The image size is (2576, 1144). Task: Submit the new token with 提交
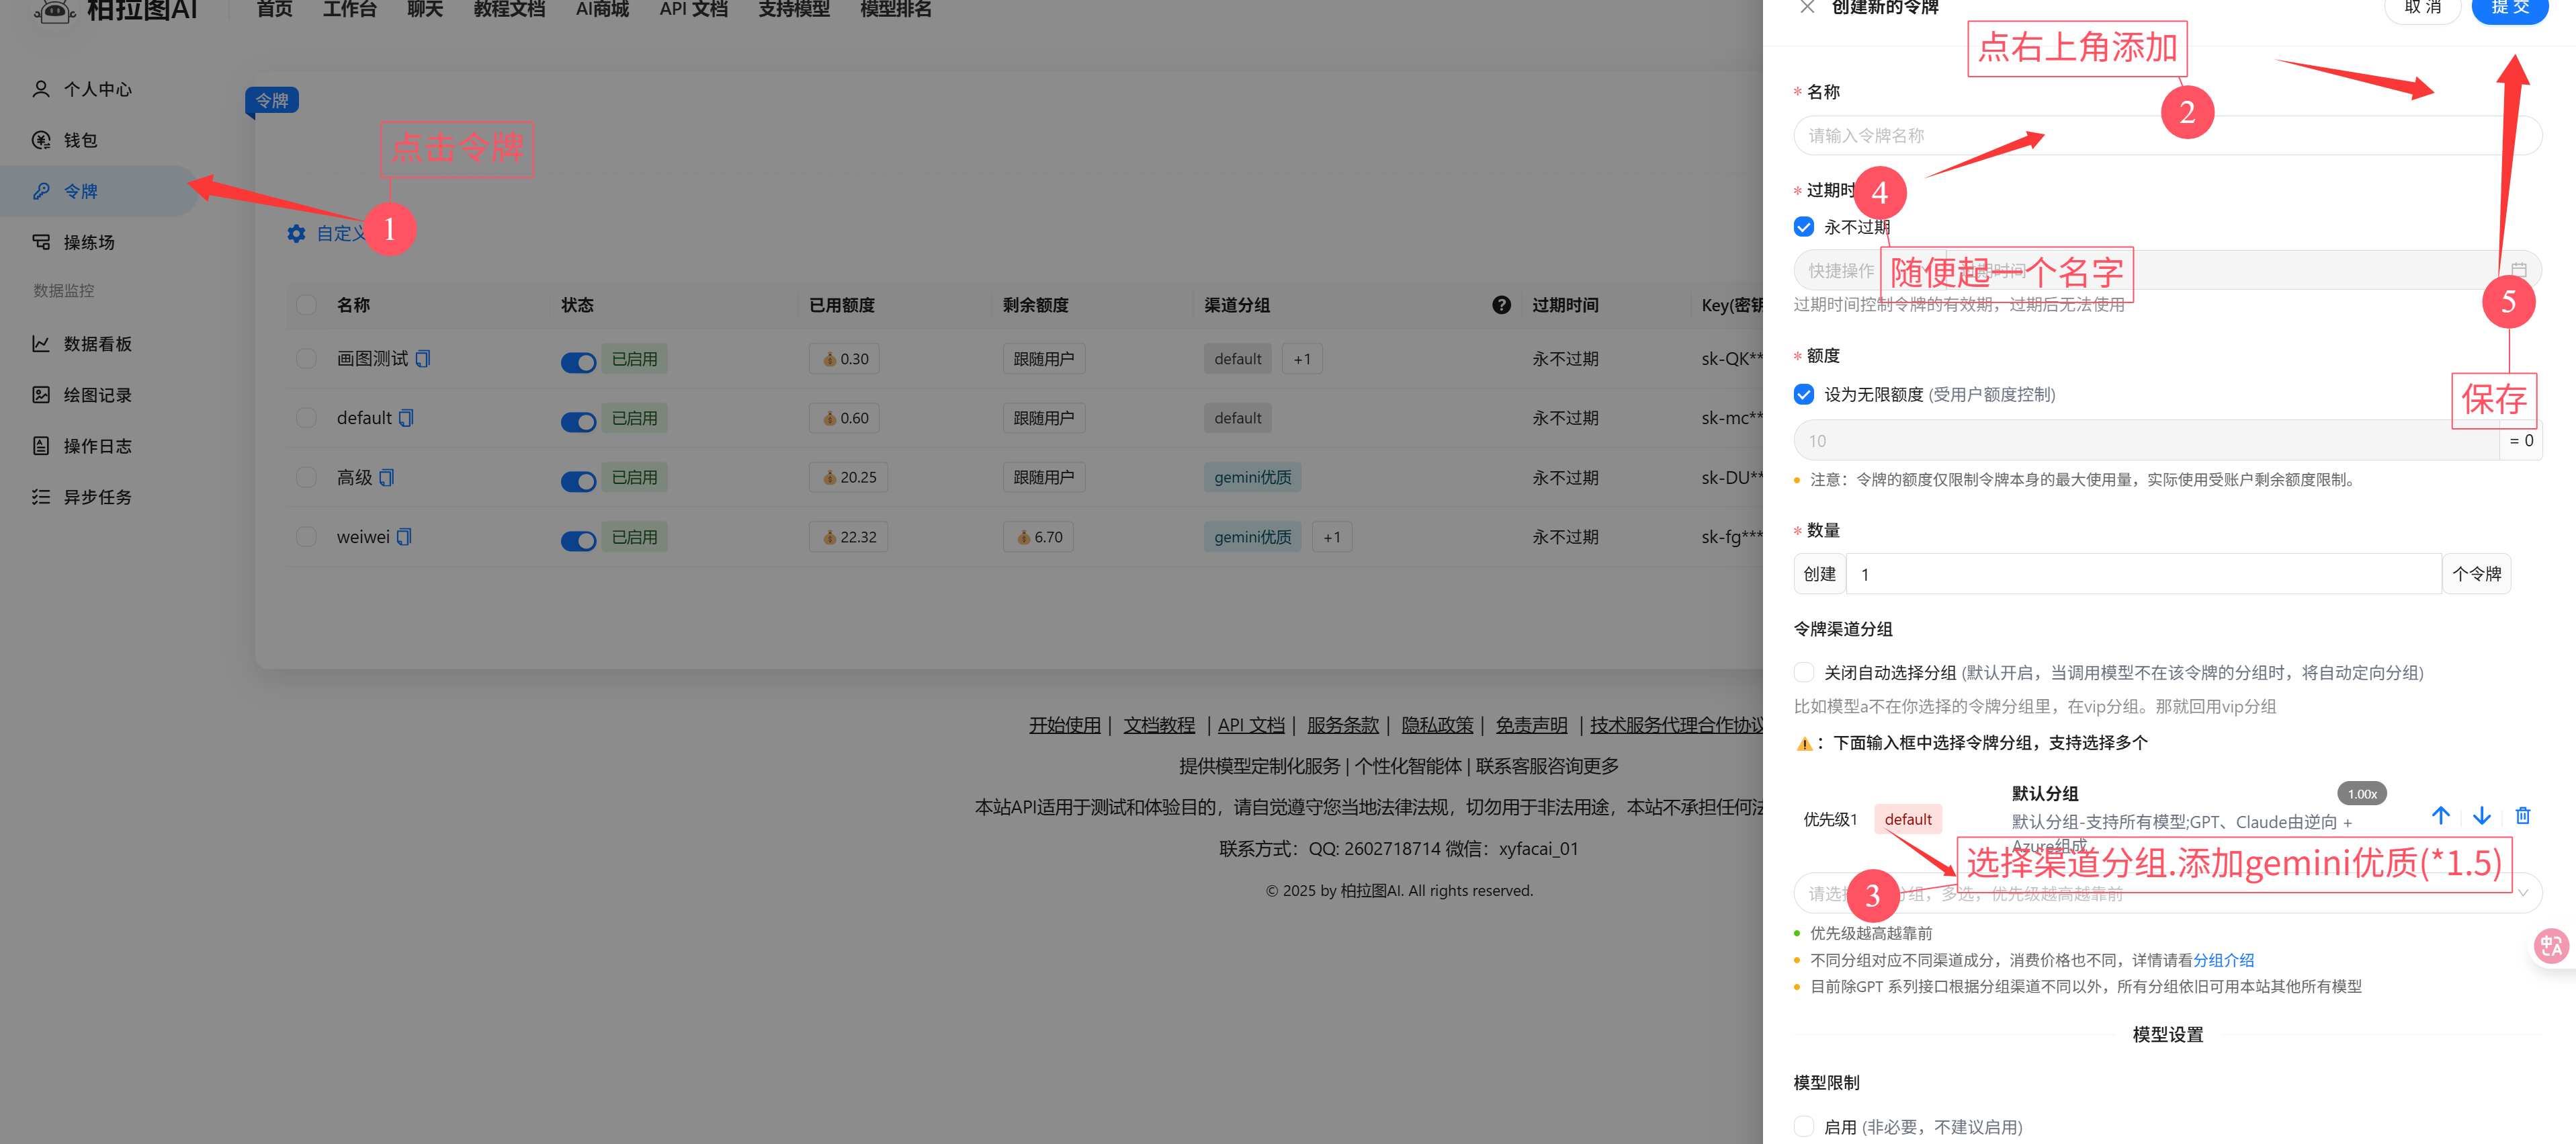tap(2510, 9)
